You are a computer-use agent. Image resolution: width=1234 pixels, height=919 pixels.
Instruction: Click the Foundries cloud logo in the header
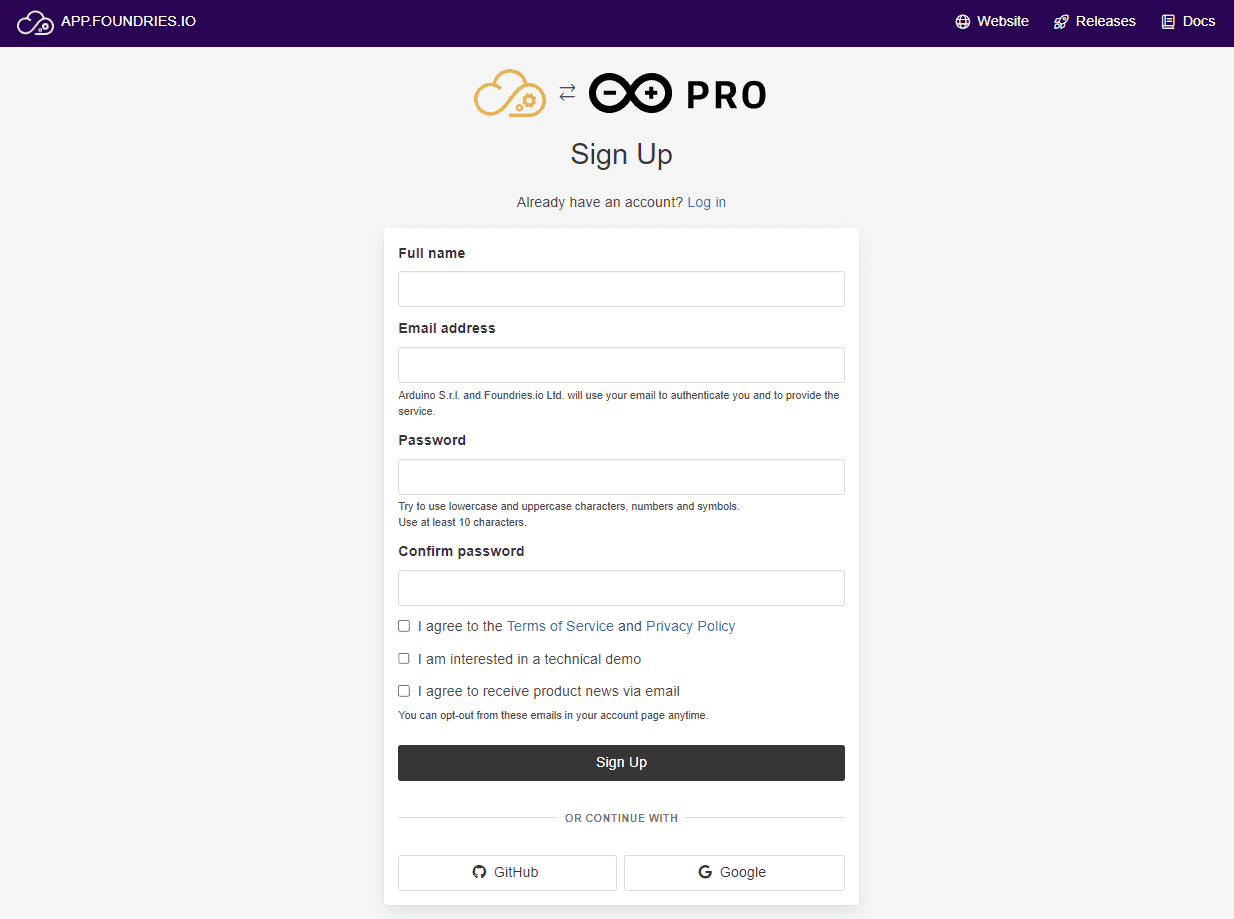(x=35, y=22)
